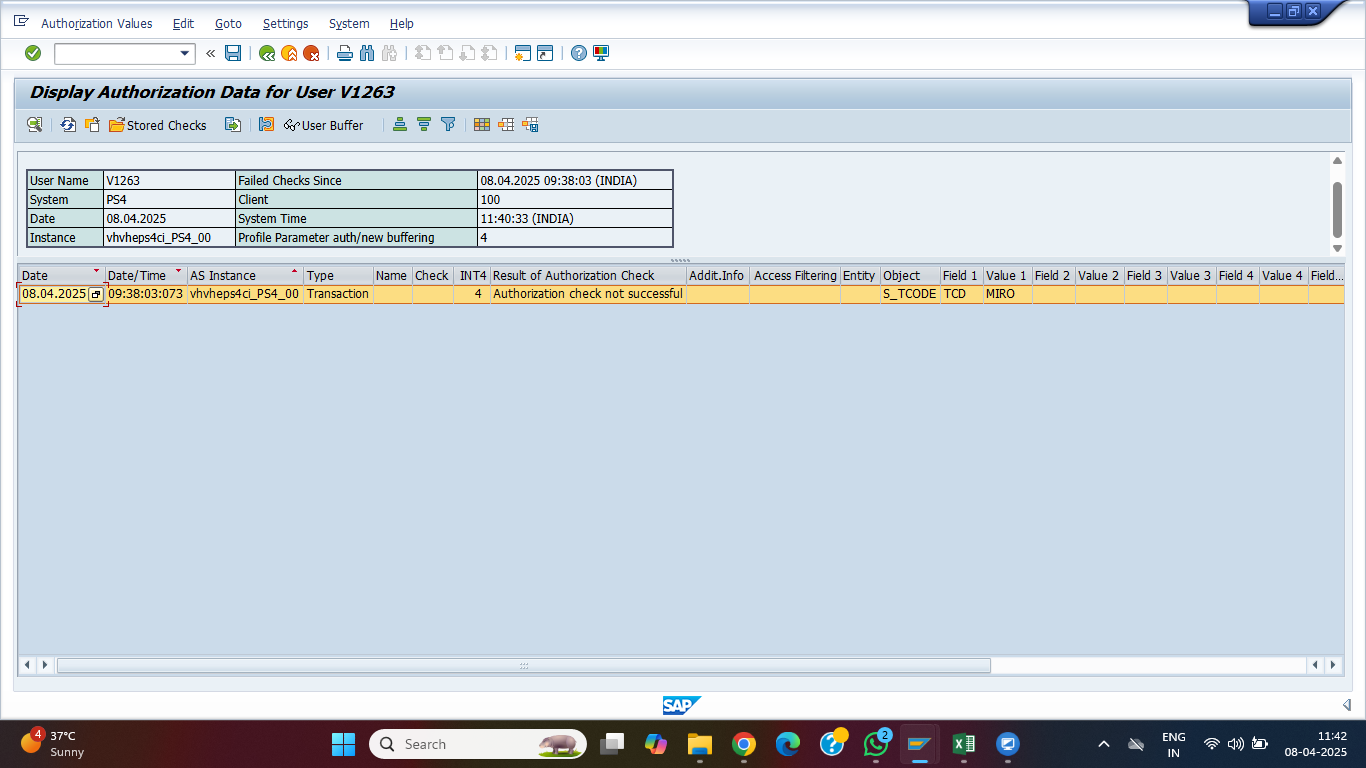Open the value help on Date cell
The width and height of the screenshot is (1366, 768).
coord(96,294)
